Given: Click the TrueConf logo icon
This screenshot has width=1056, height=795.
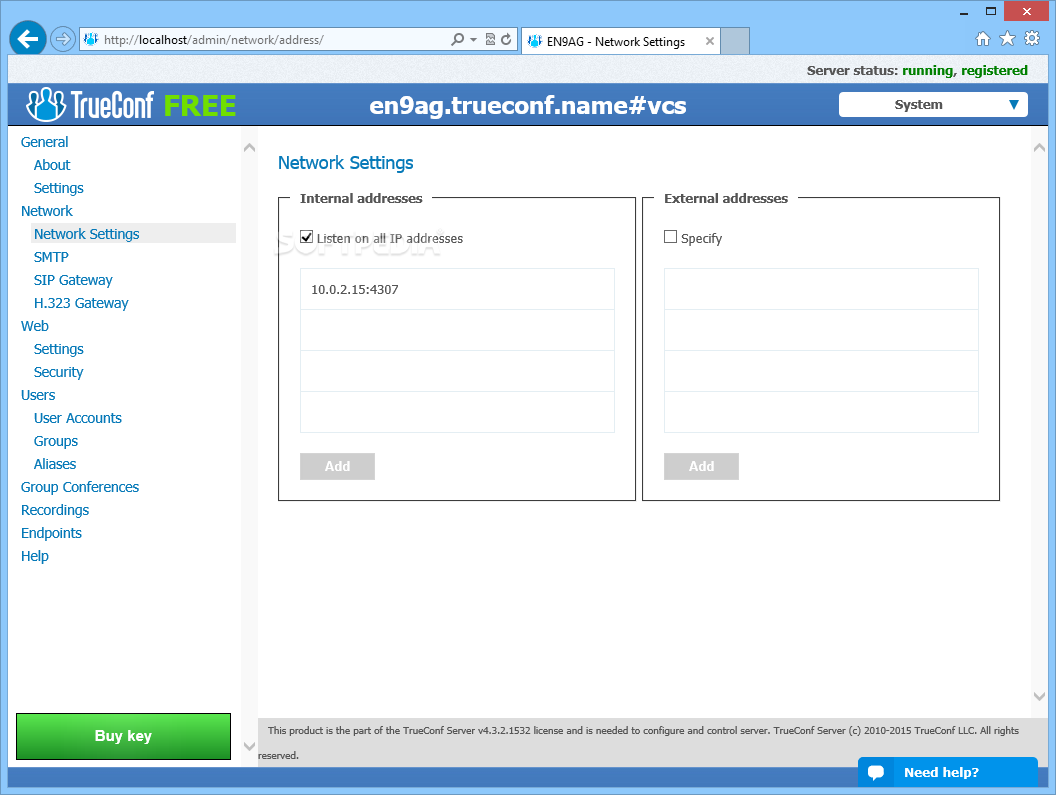Looking at the screenshot, I should [45, 104].
